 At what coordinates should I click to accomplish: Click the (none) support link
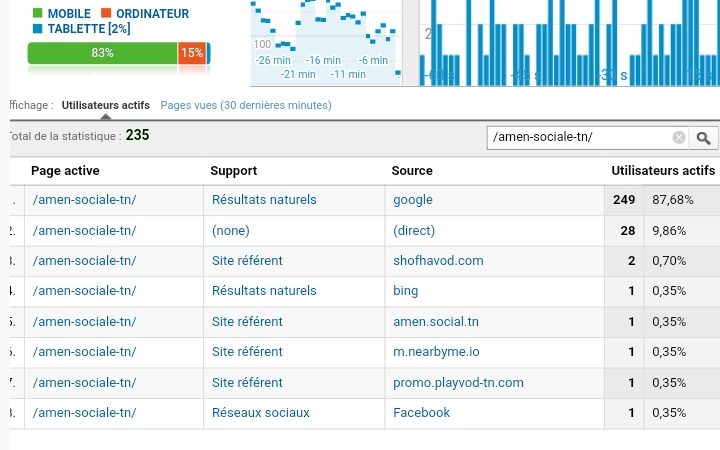tap(231, 231)
